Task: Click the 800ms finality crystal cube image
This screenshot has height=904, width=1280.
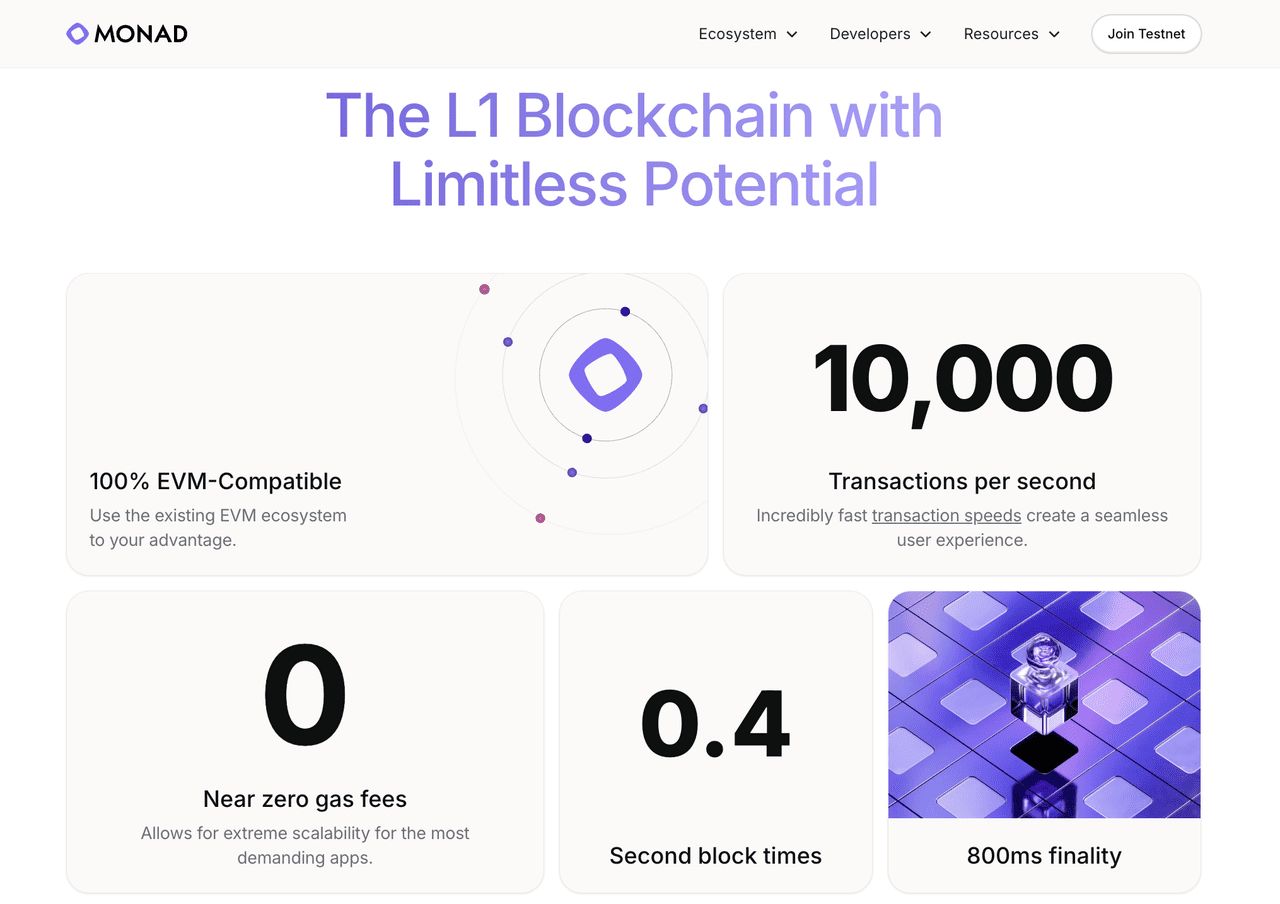Action: click(1044, 704)
